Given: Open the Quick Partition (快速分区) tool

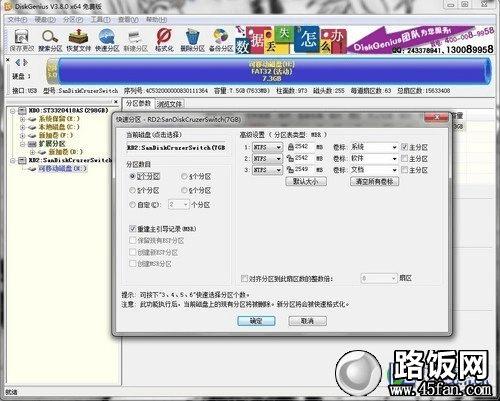Looking at the screenshot, I should click(107, 40).
